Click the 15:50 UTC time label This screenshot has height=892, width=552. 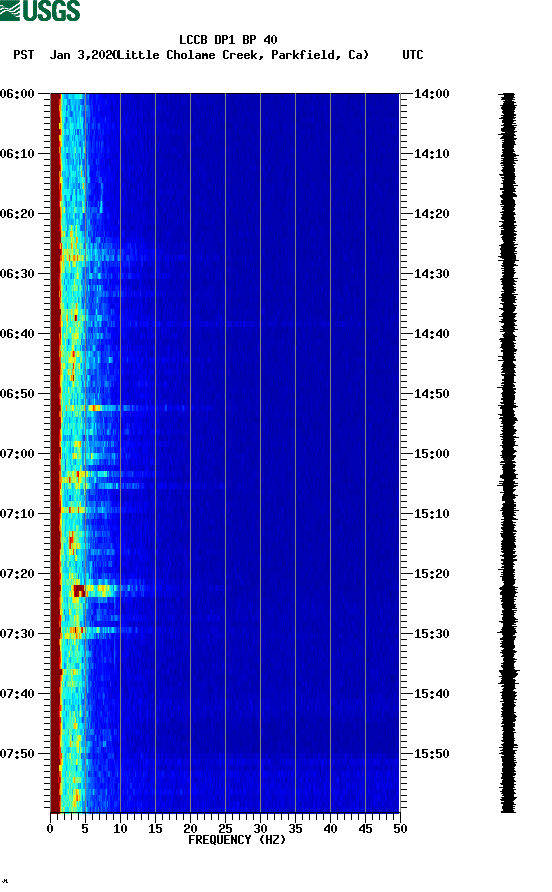(431, 754)
